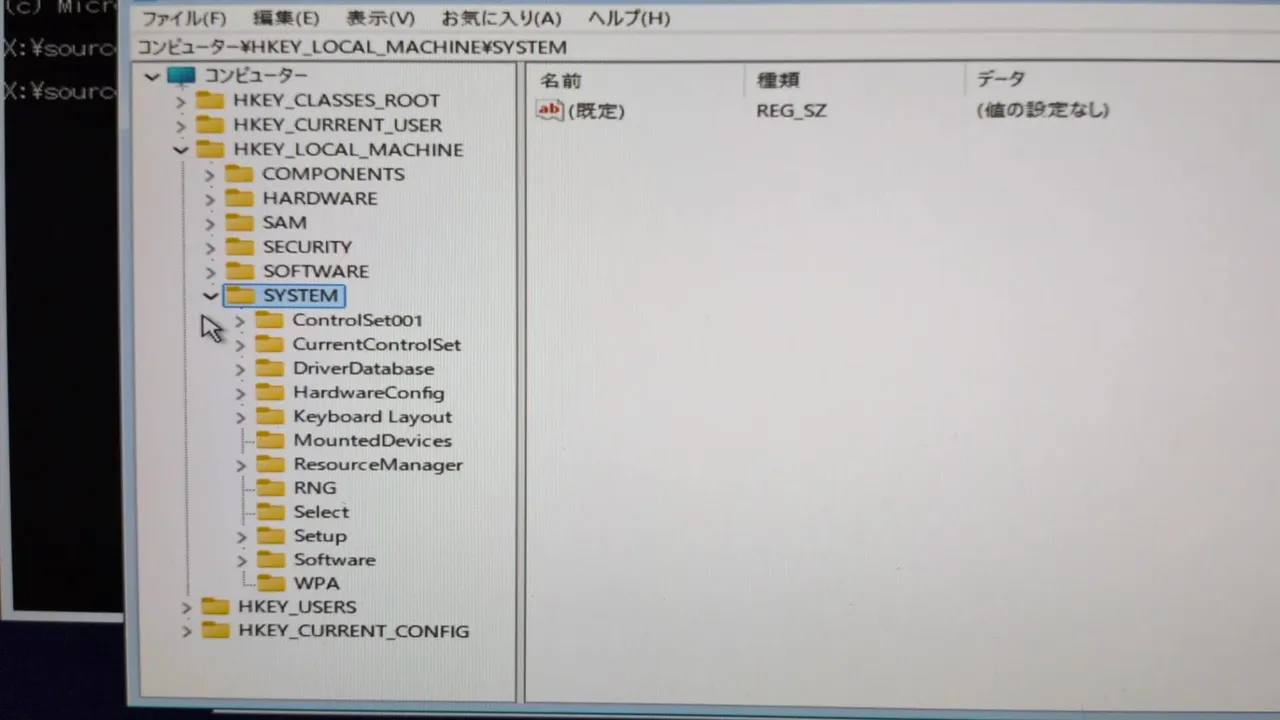1280x720 pixels.
Task: Select the (既定) value name
Action: tap(596, 111)
